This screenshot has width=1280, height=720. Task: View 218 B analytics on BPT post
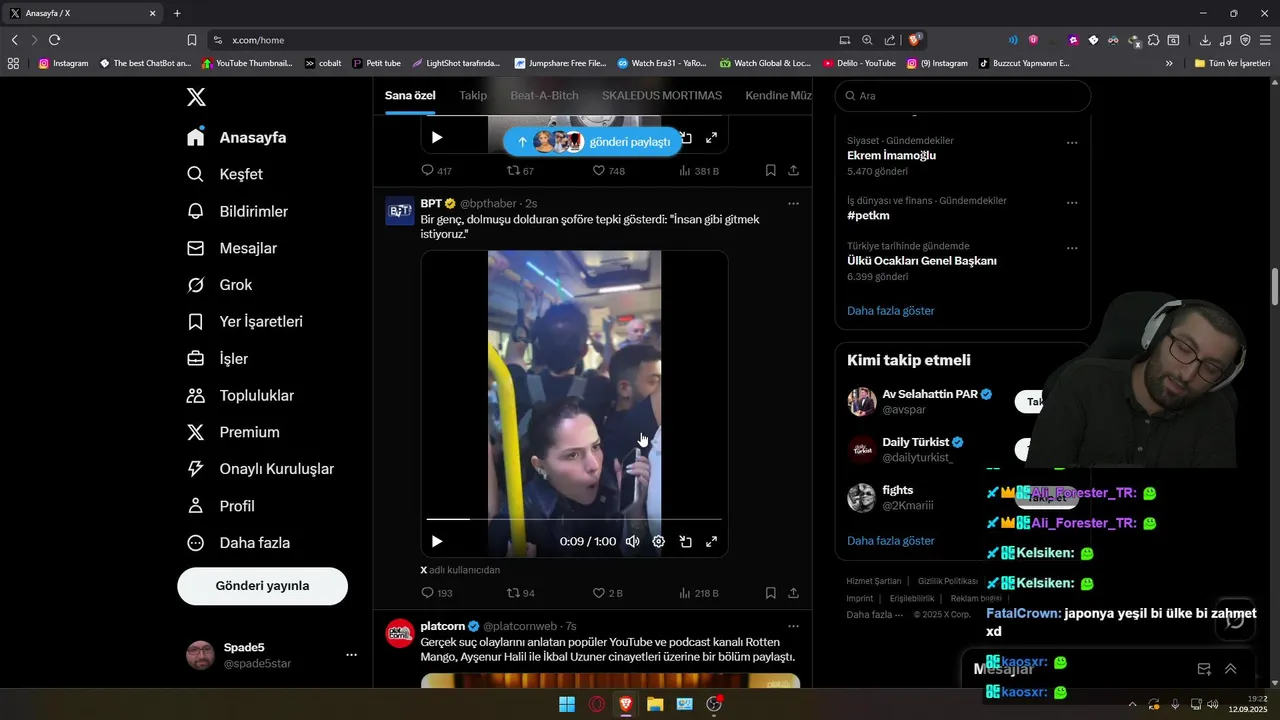pyautogui.click(x=699, y=593)
